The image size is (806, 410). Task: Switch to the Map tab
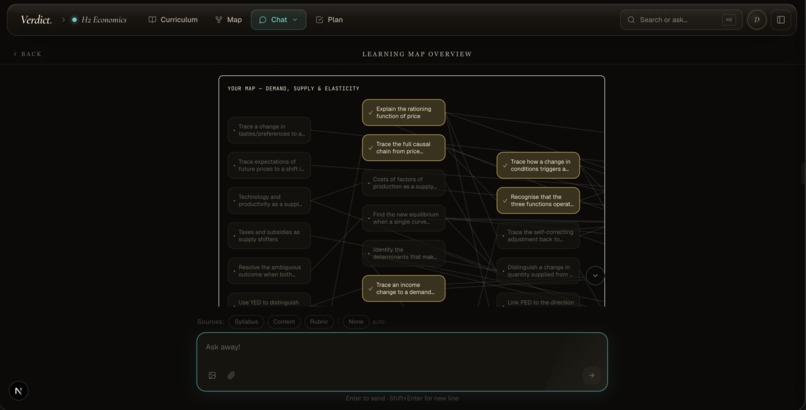(x=228, y=20)
